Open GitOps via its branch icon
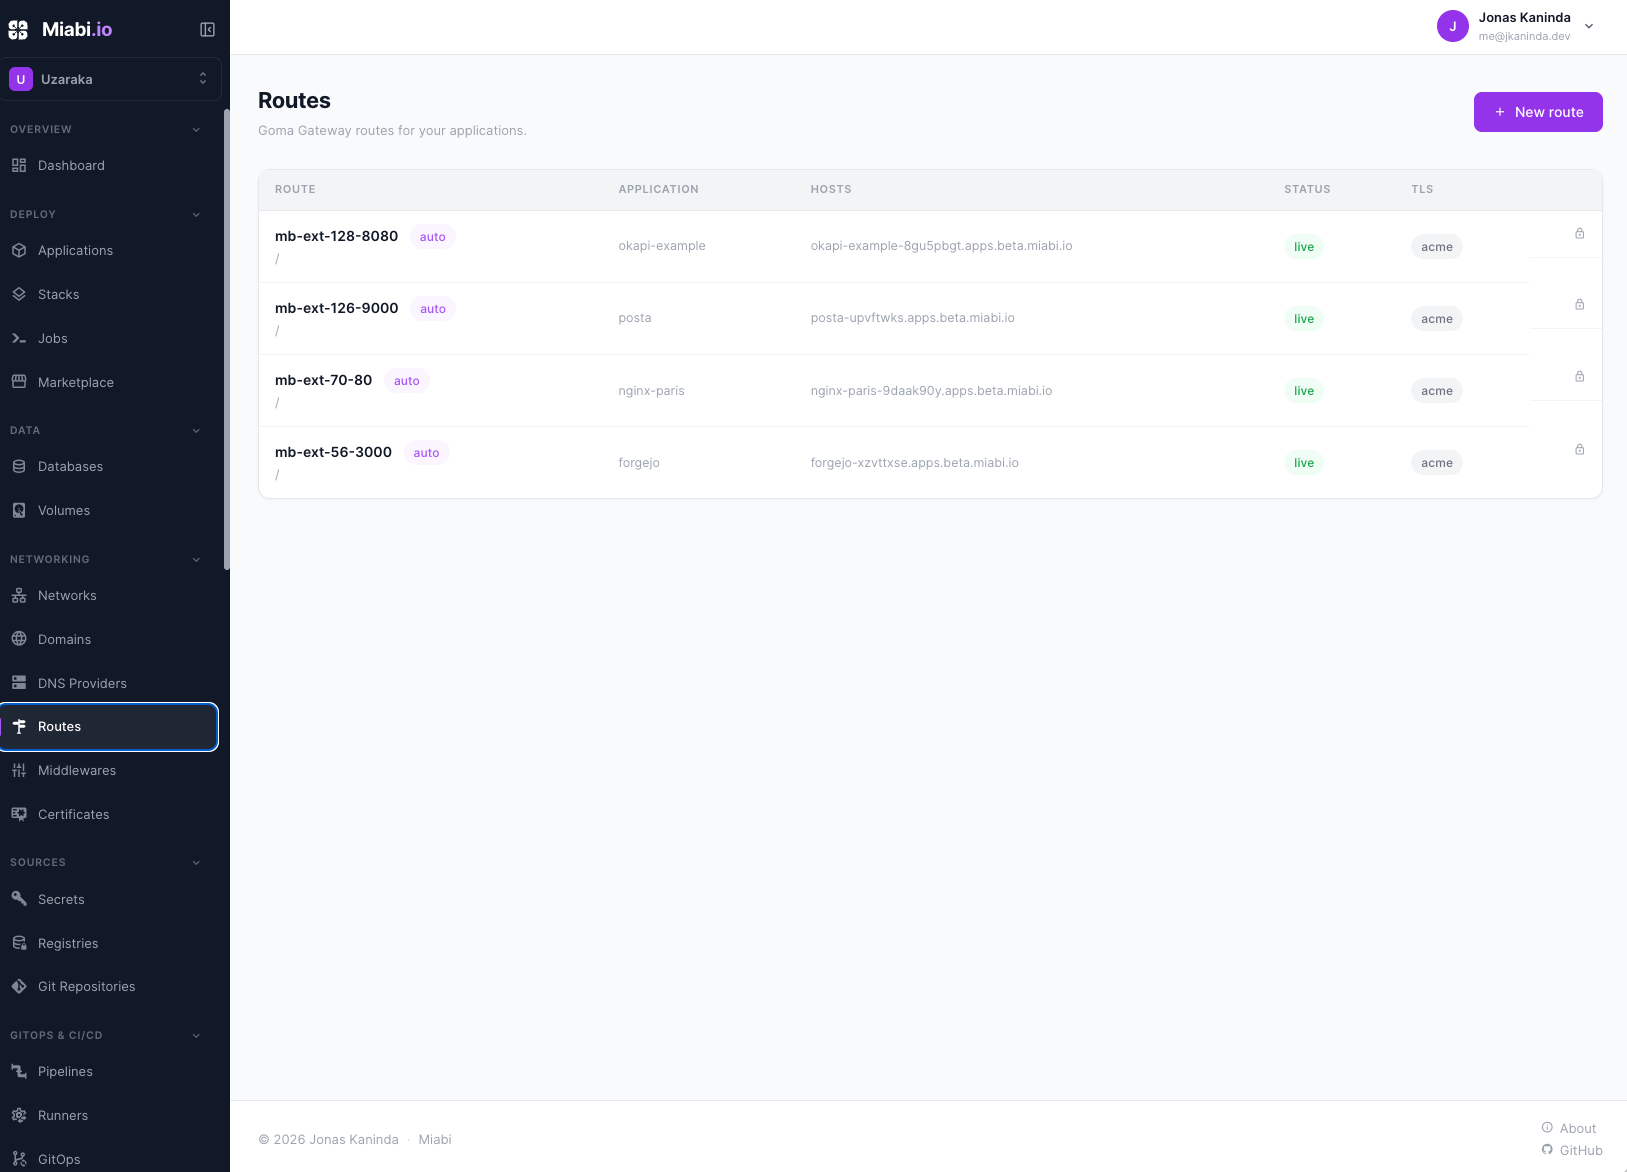The image size is (1627, 1172). pyautogui.click(x=19, y=1159)
